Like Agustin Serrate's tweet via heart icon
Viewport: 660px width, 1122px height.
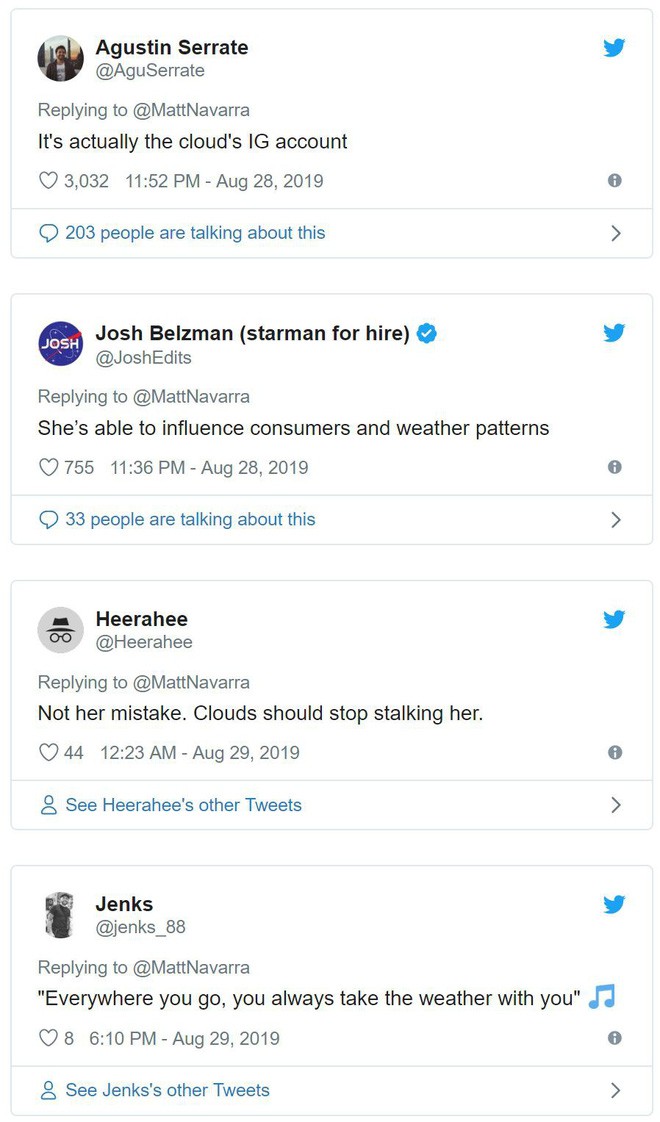tap(48, 180)
